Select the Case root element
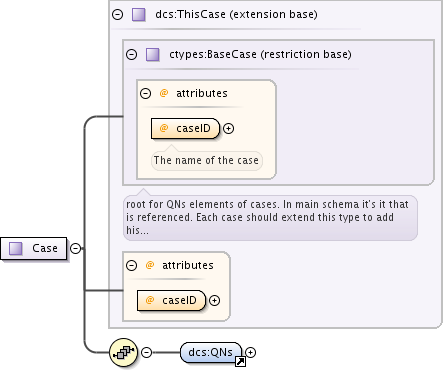Viewport: 444px width, 372px height. pos(34,248)
